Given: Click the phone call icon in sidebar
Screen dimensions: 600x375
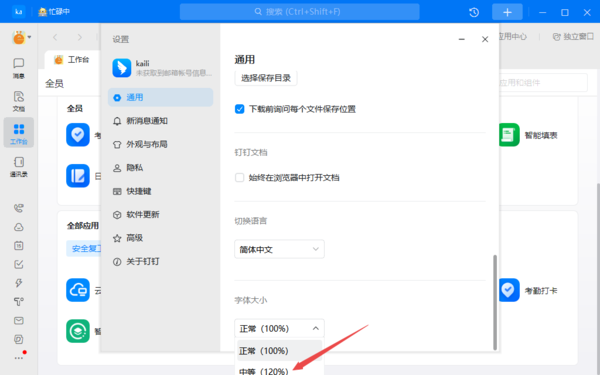Looking at the screenshot, I should [18, 208].
